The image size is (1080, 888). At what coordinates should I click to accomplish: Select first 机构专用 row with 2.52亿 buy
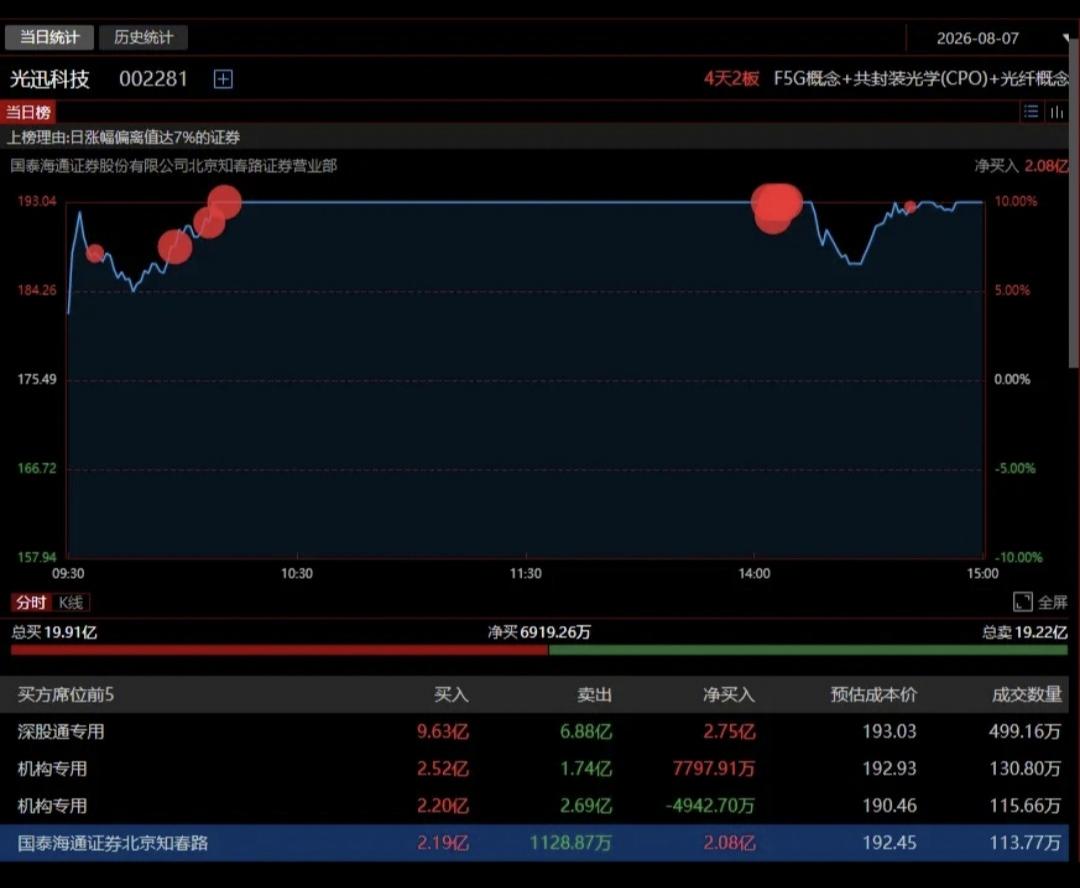point(534,769)
